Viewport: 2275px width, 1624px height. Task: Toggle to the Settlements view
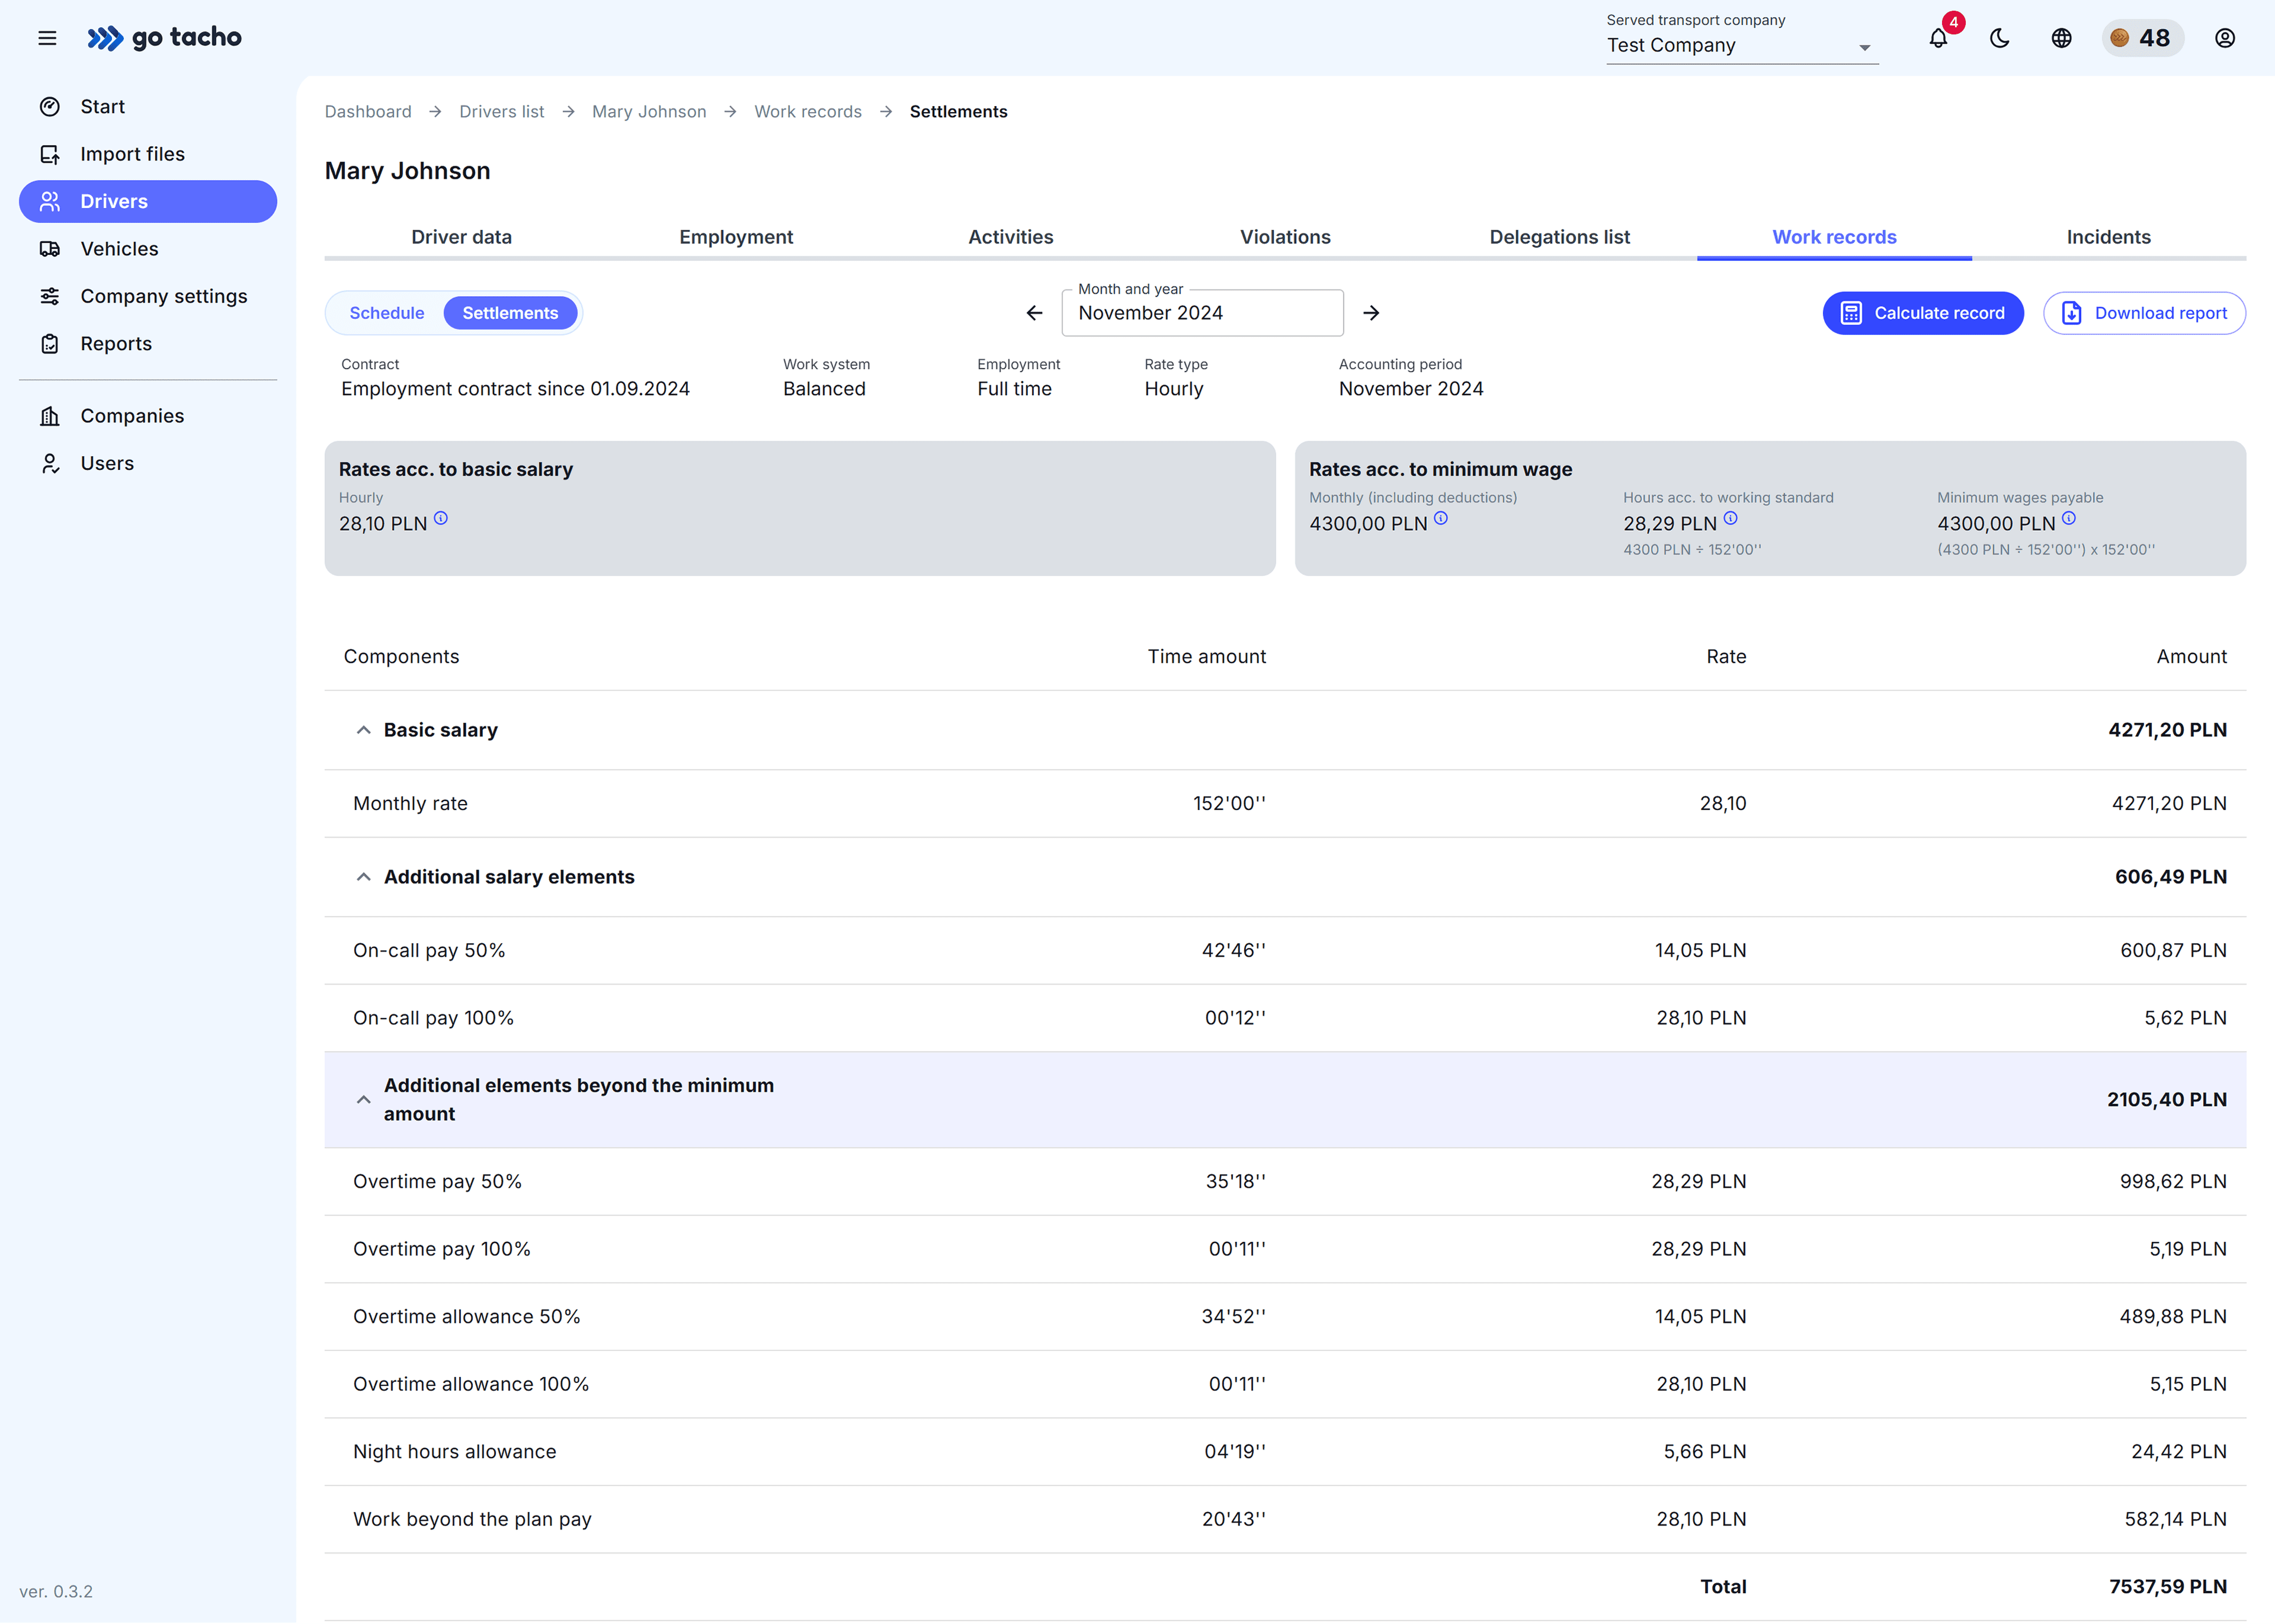[x=510, y=313]
